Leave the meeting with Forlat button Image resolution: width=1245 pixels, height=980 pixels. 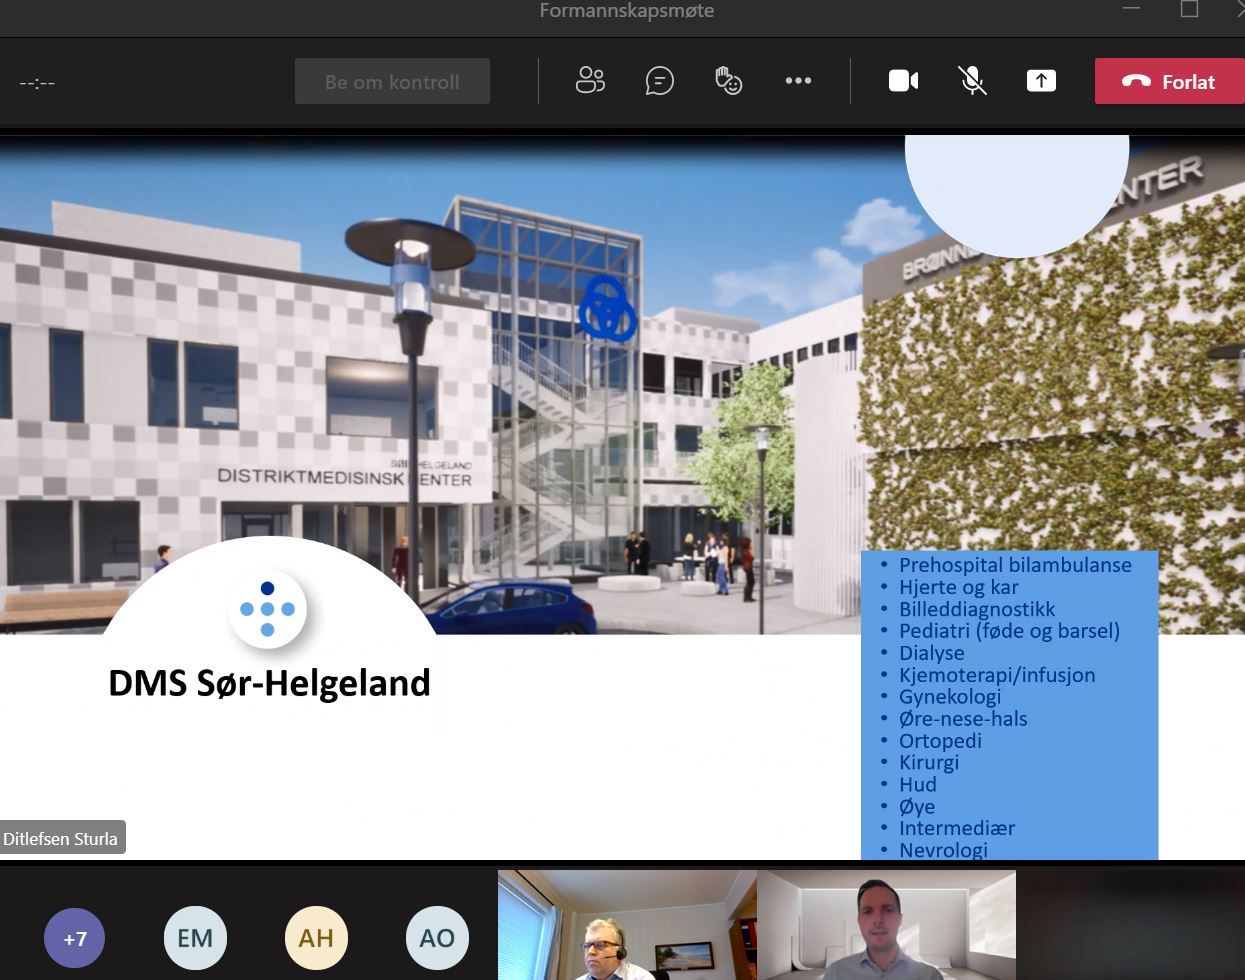coord(1168,82)
